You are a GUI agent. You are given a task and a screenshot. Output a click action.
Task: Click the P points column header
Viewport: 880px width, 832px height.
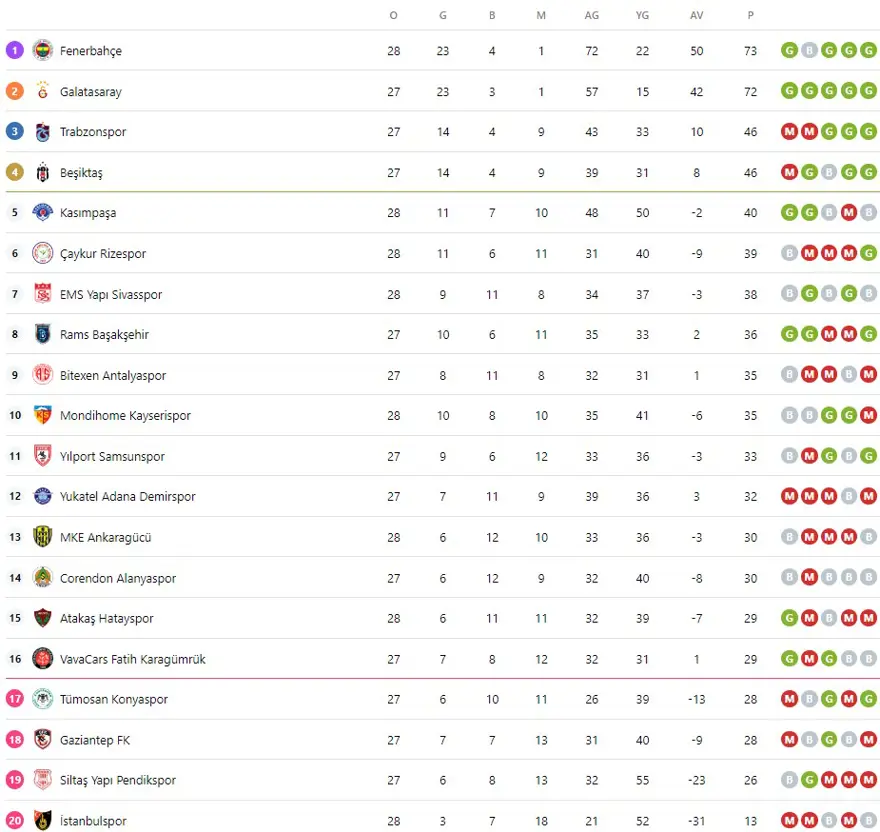pos(750,15)
